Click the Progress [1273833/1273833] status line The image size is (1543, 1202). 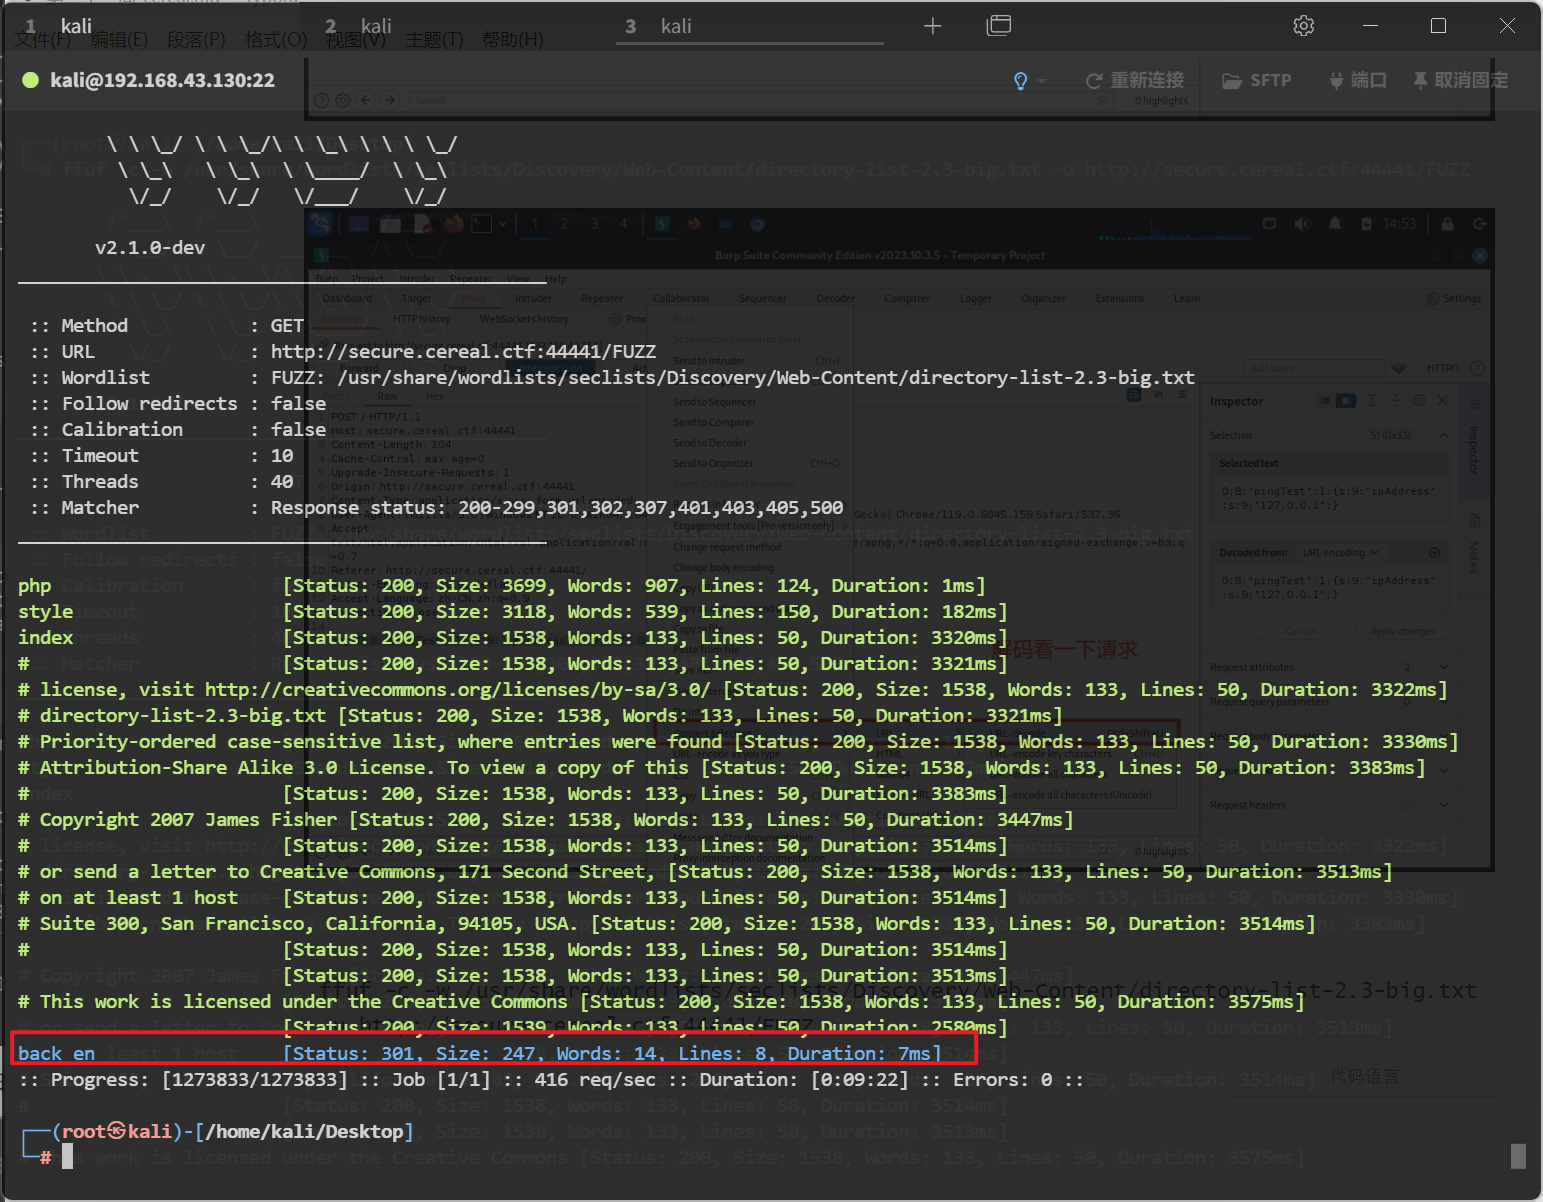coord(550,1079)
